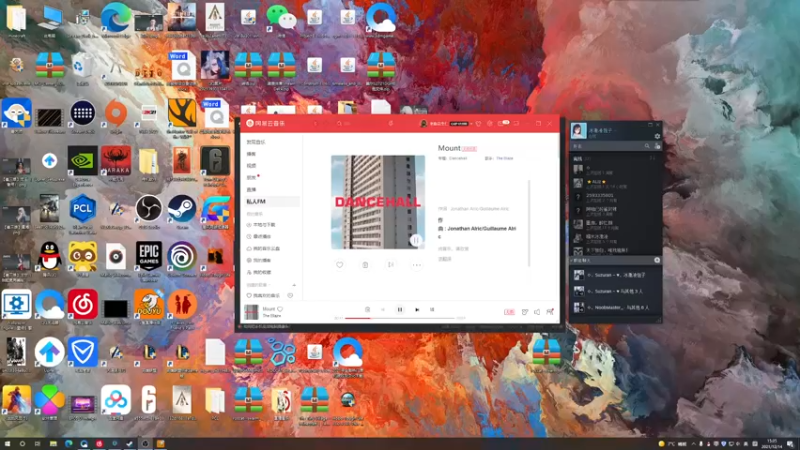Click the lyrics panel scrollbar
Image resolution: width=800 pixels, height=450 pixels.
[529, 223]
